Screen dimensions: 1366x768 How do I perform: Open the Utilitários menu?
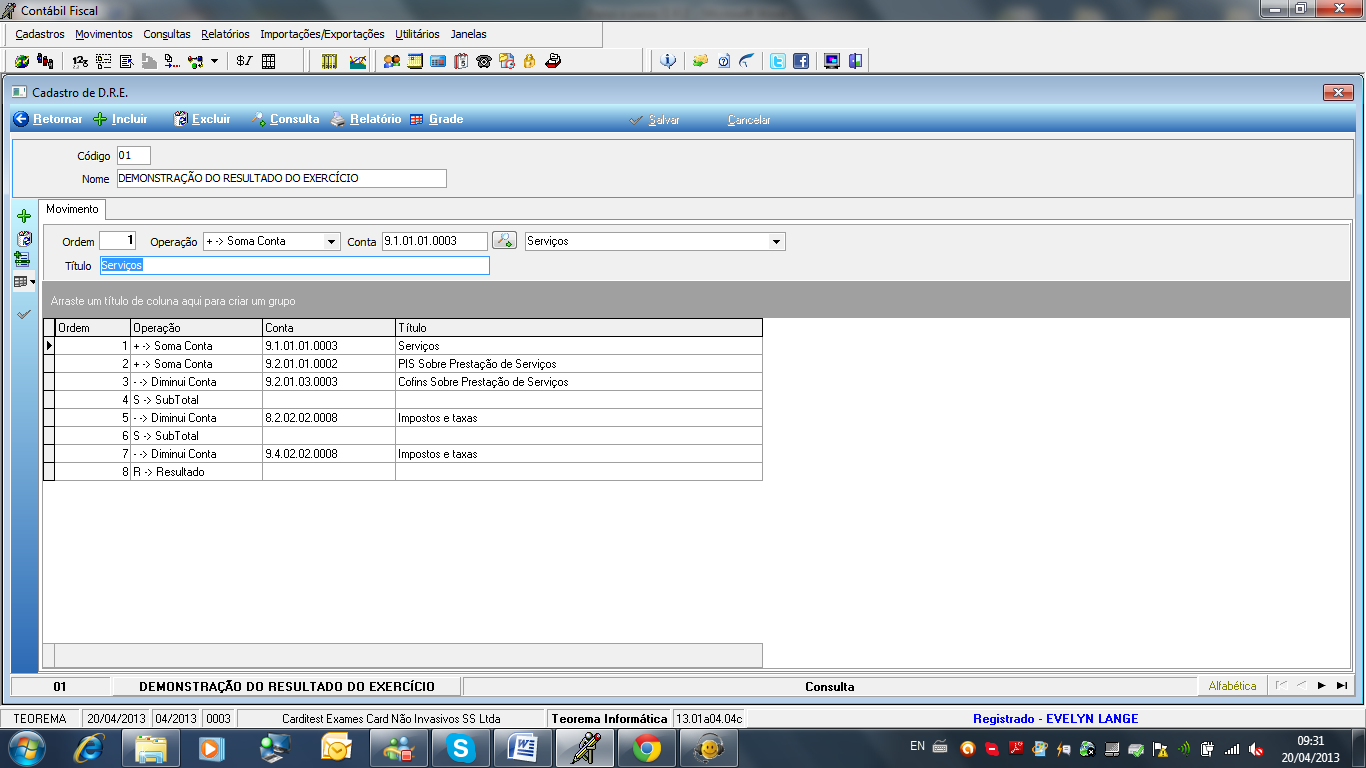coord(417,34)
